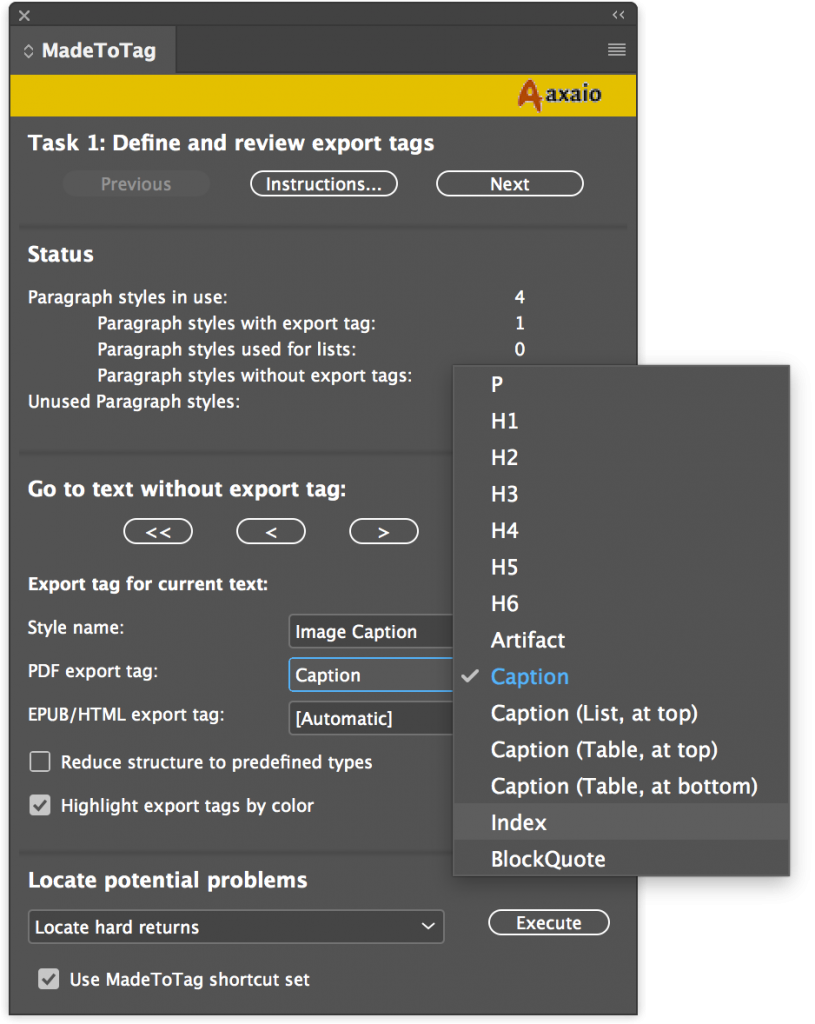Screen dimensions: 815x1024
Task: Enable Reduce structure to predefined types
Action: (40, 761)
